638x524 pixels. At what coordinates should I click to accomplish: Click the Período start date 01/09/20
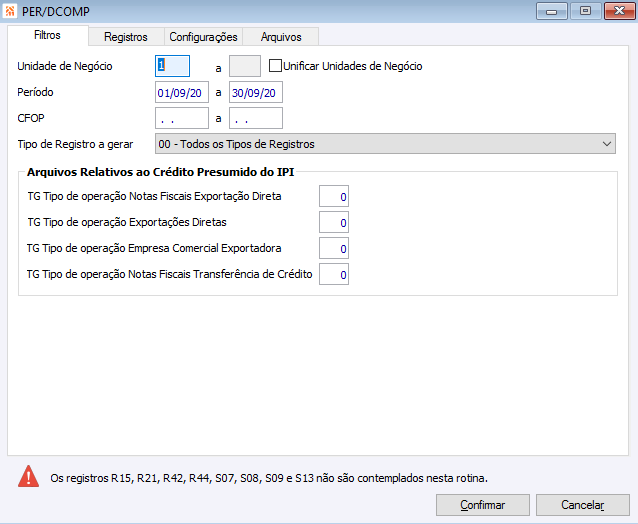[181, 92]
